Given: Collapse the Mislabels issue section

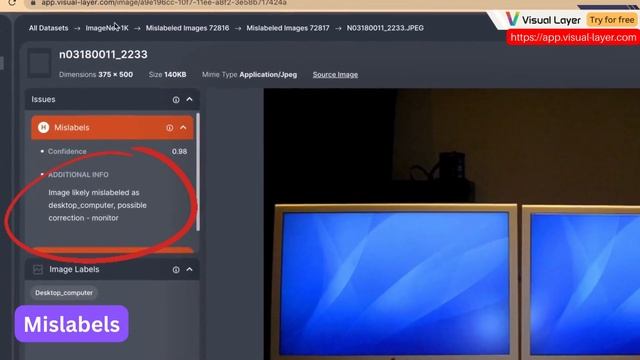Looking at the screenshot, I should (183, 127).
